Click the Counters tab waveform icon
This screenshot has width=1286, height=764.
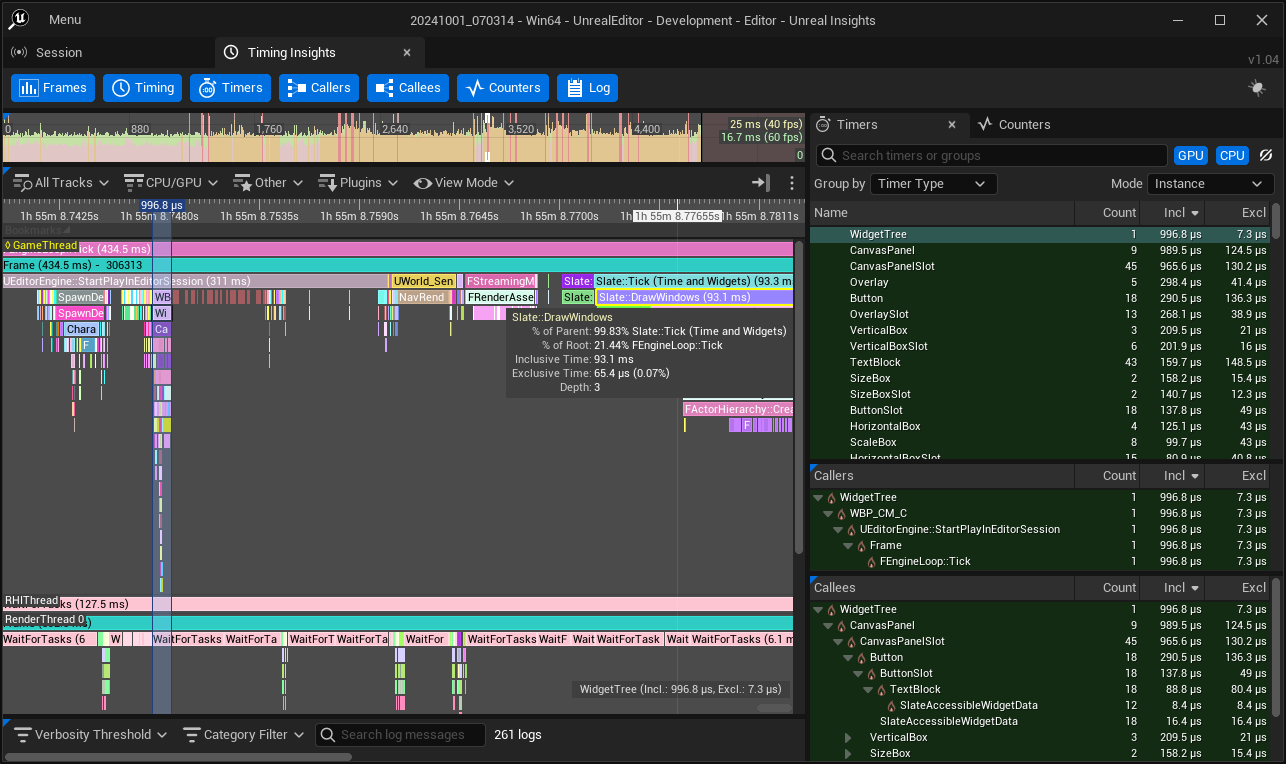pyautogui.click(x=985, y=125)
